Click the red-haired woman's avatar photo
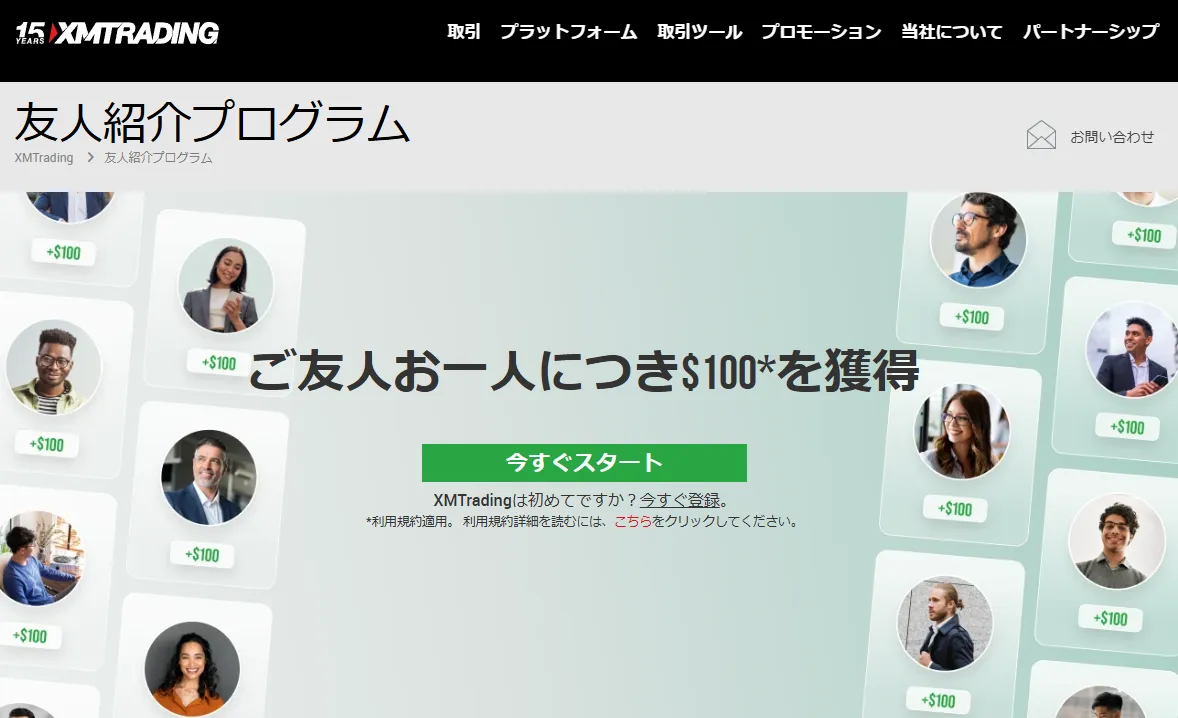Image resolution: width=1178 pixels, height=718 pixels. pos(960,430)
